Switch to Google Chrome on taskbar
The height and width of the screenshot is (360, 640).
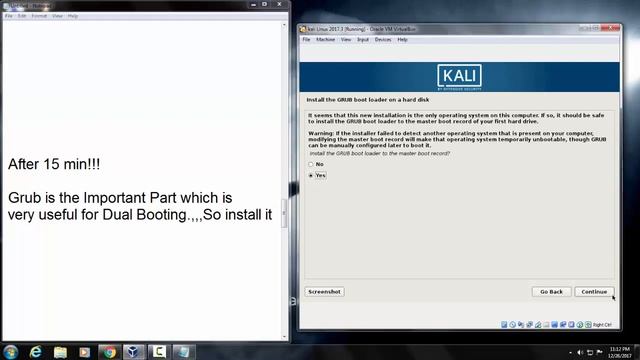pos(109,352)
